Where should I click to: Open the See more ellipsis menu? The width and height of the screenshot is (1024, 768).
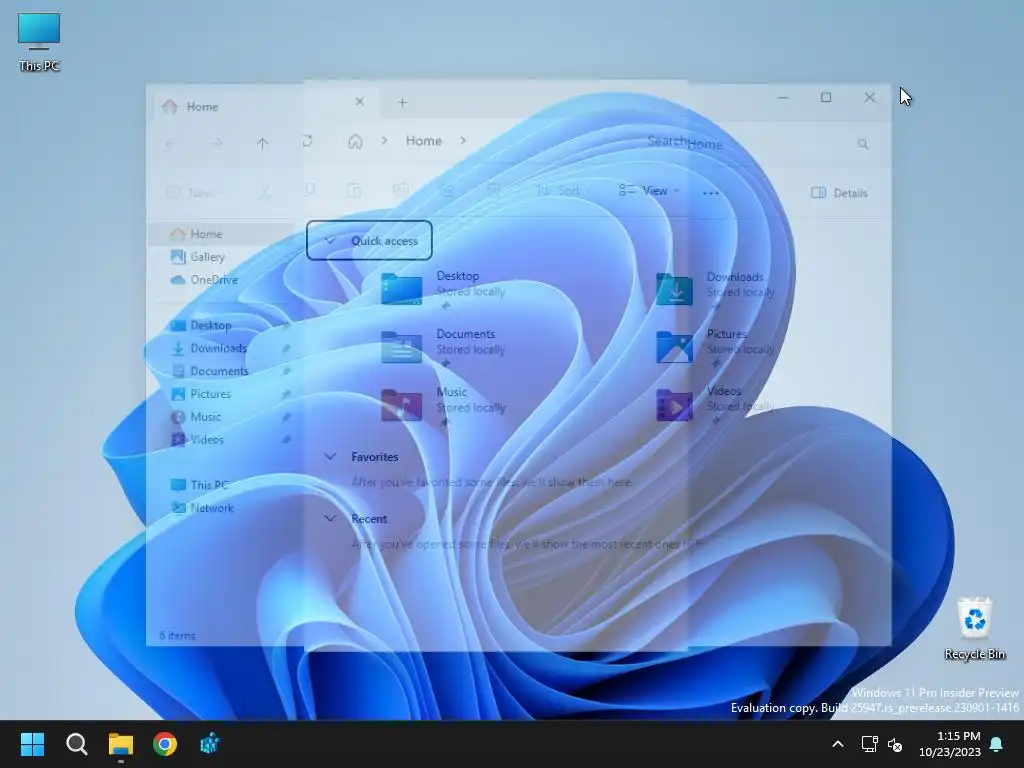[711, 193]
